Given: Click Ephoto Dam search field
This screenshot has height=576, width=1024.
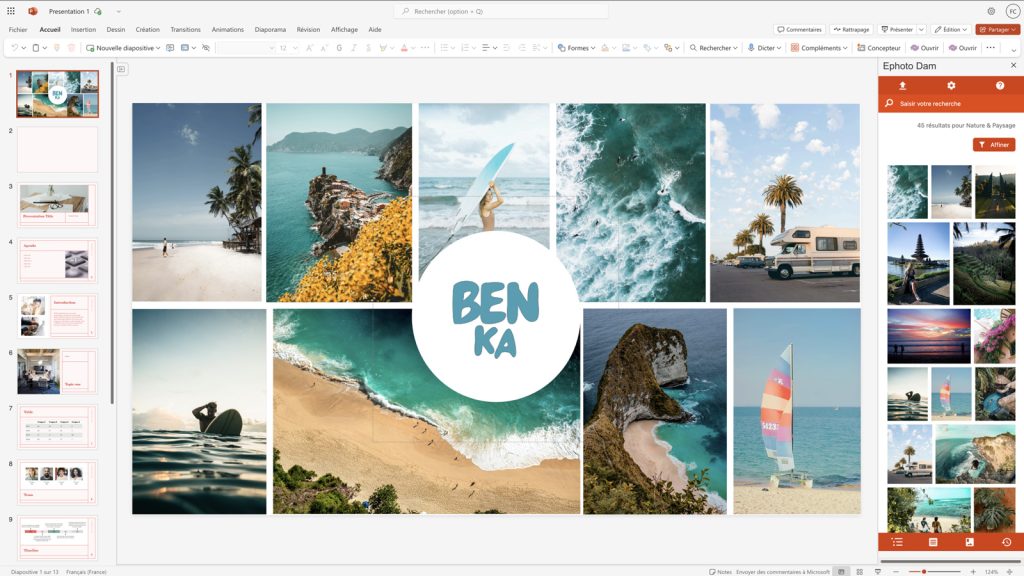Looking at the screenshot, I should tap(950, 103).
